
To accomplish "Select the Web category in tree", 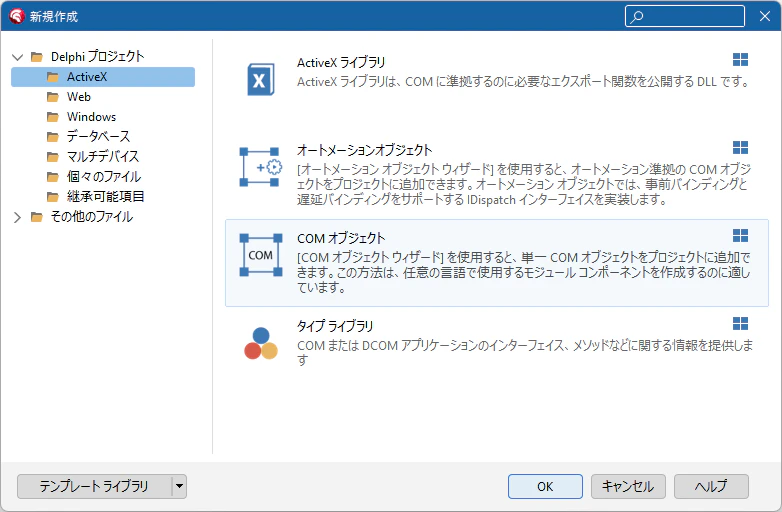I will 79,97.
